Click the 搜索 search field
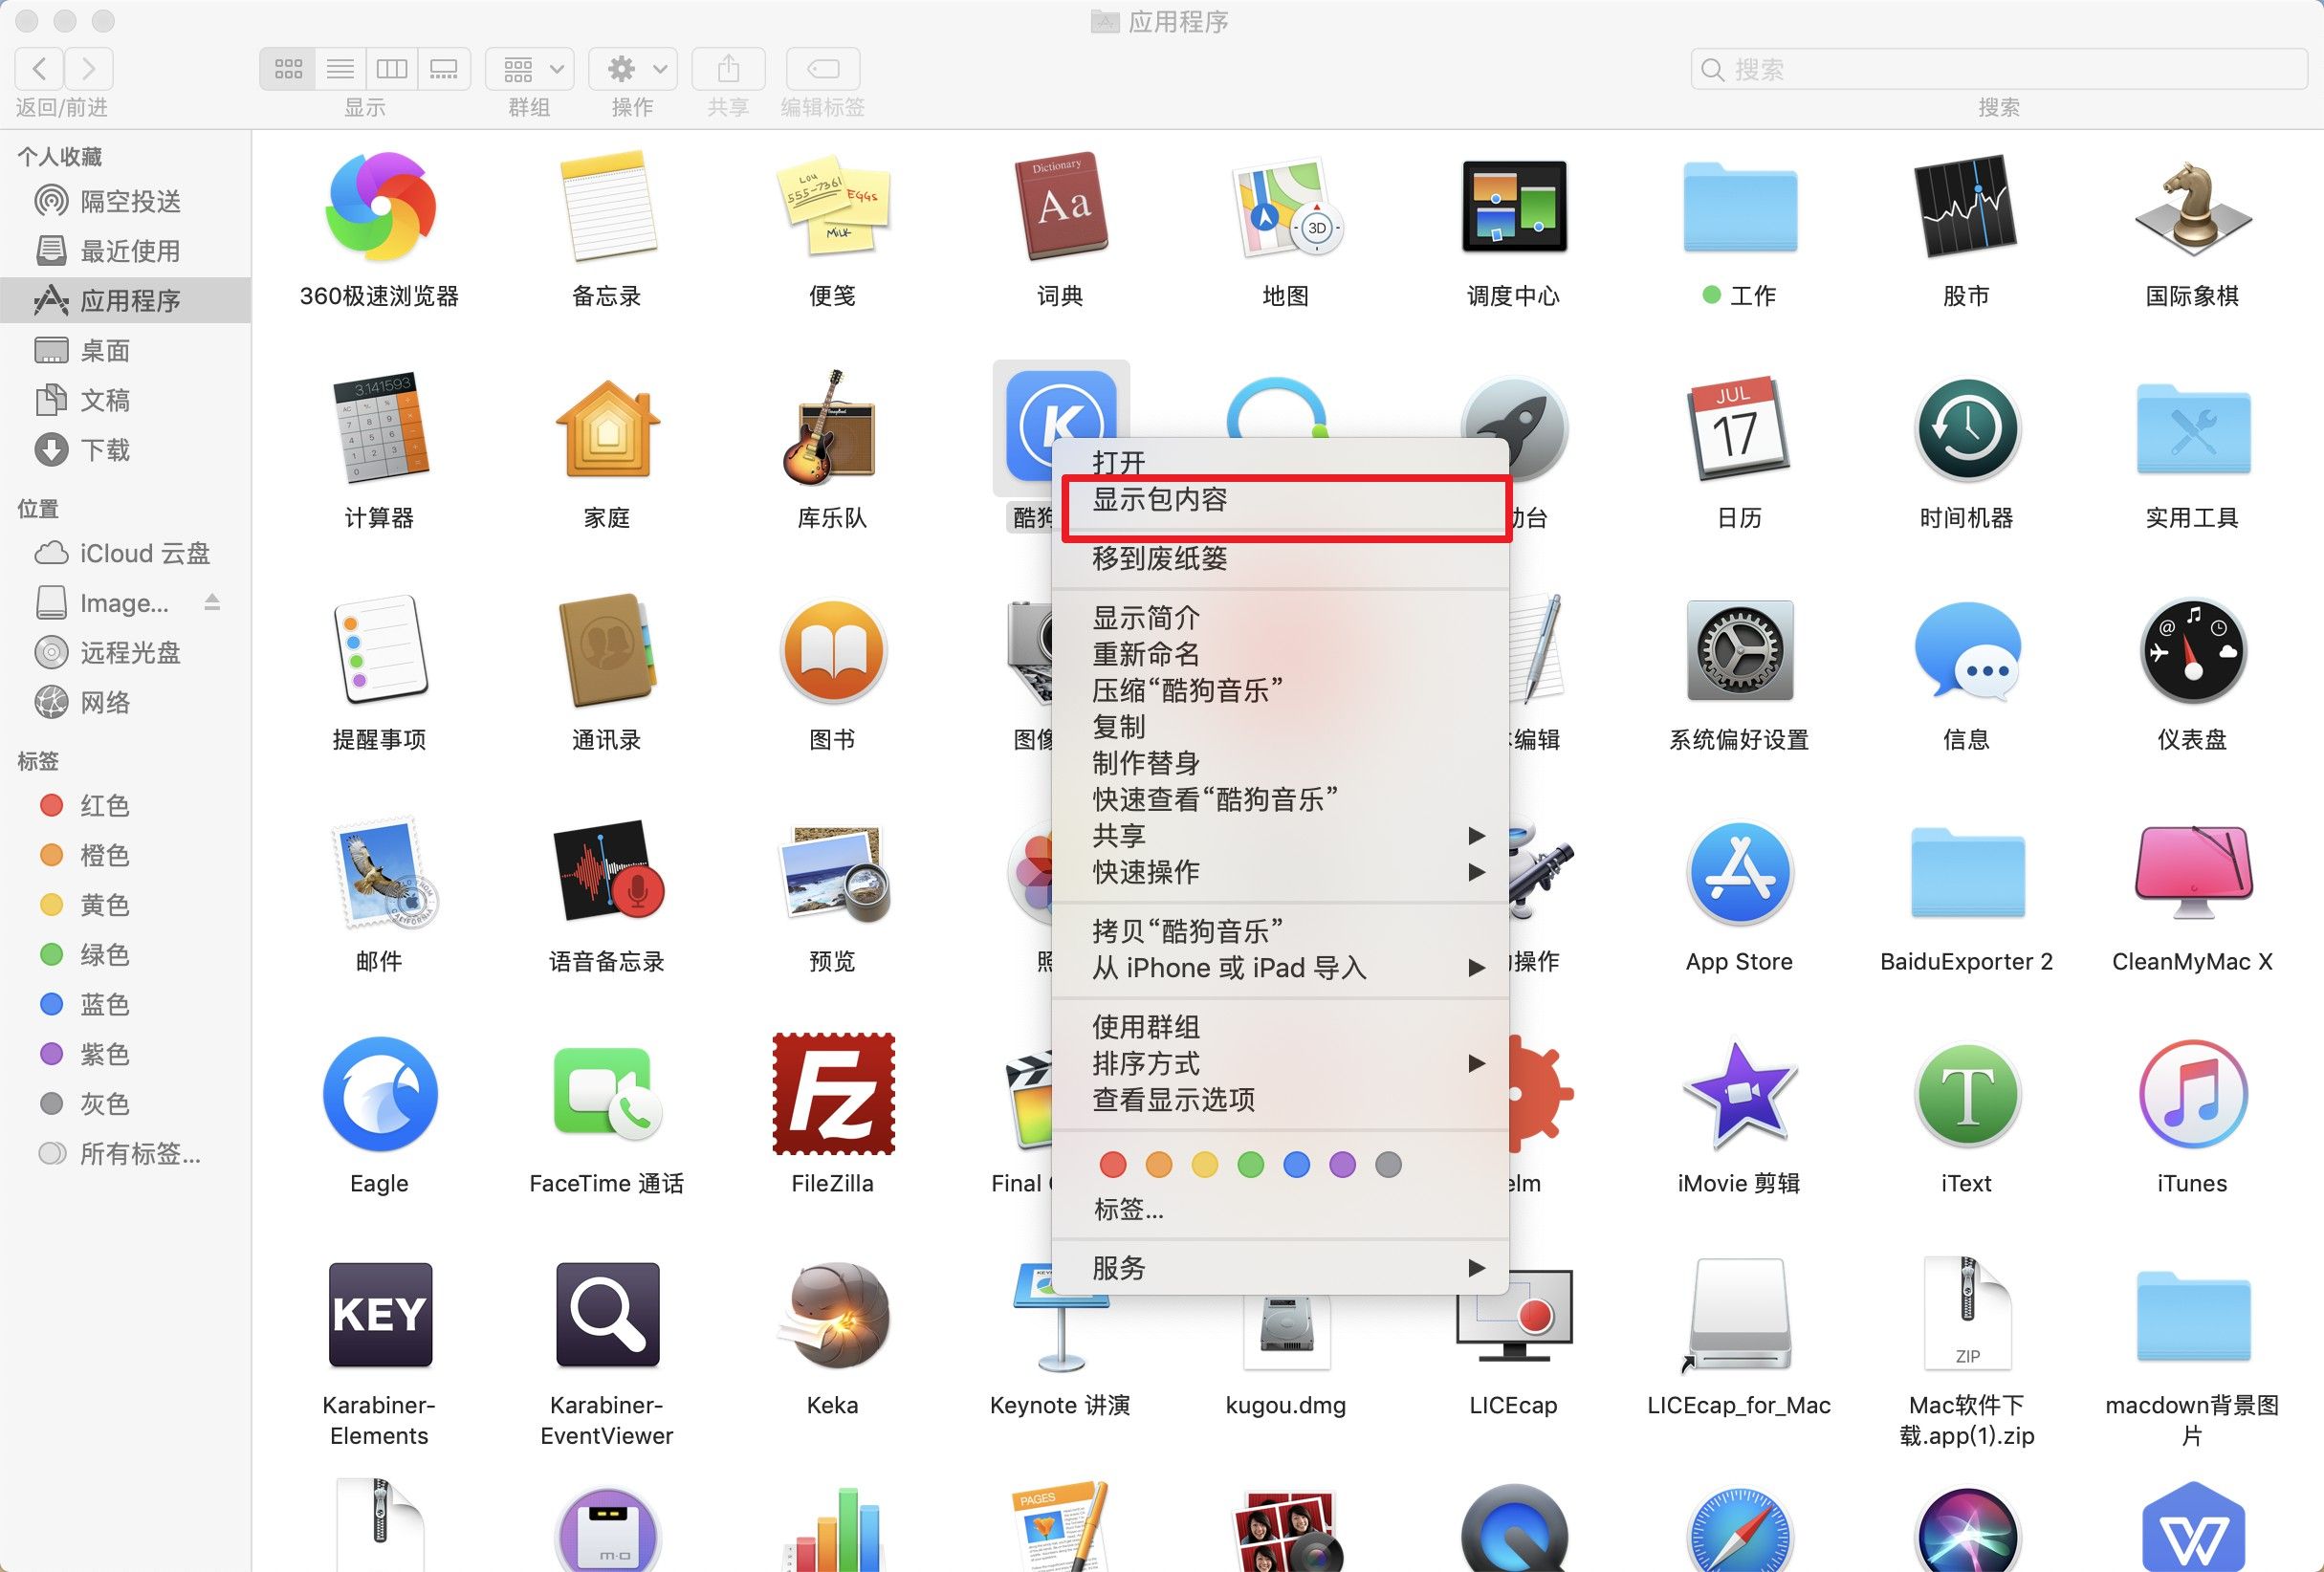 pyautogui.click(x=2000, y=69)
